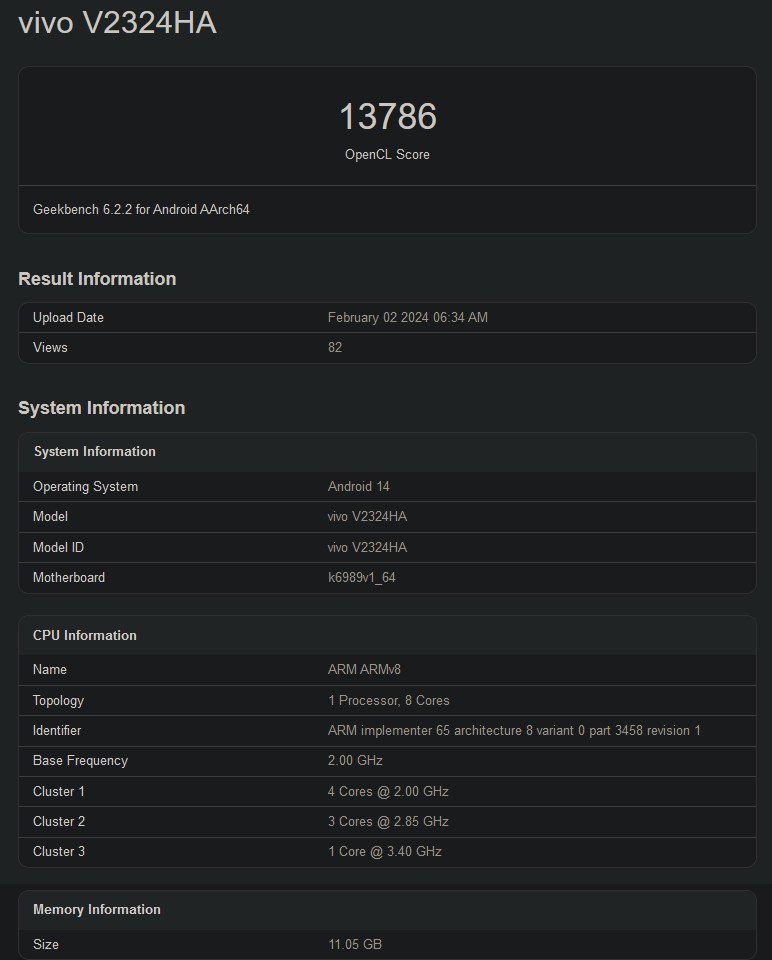Select the 1 Core @ 3.40 GHz value
772x960 pixels.
[x=384, y=851]
